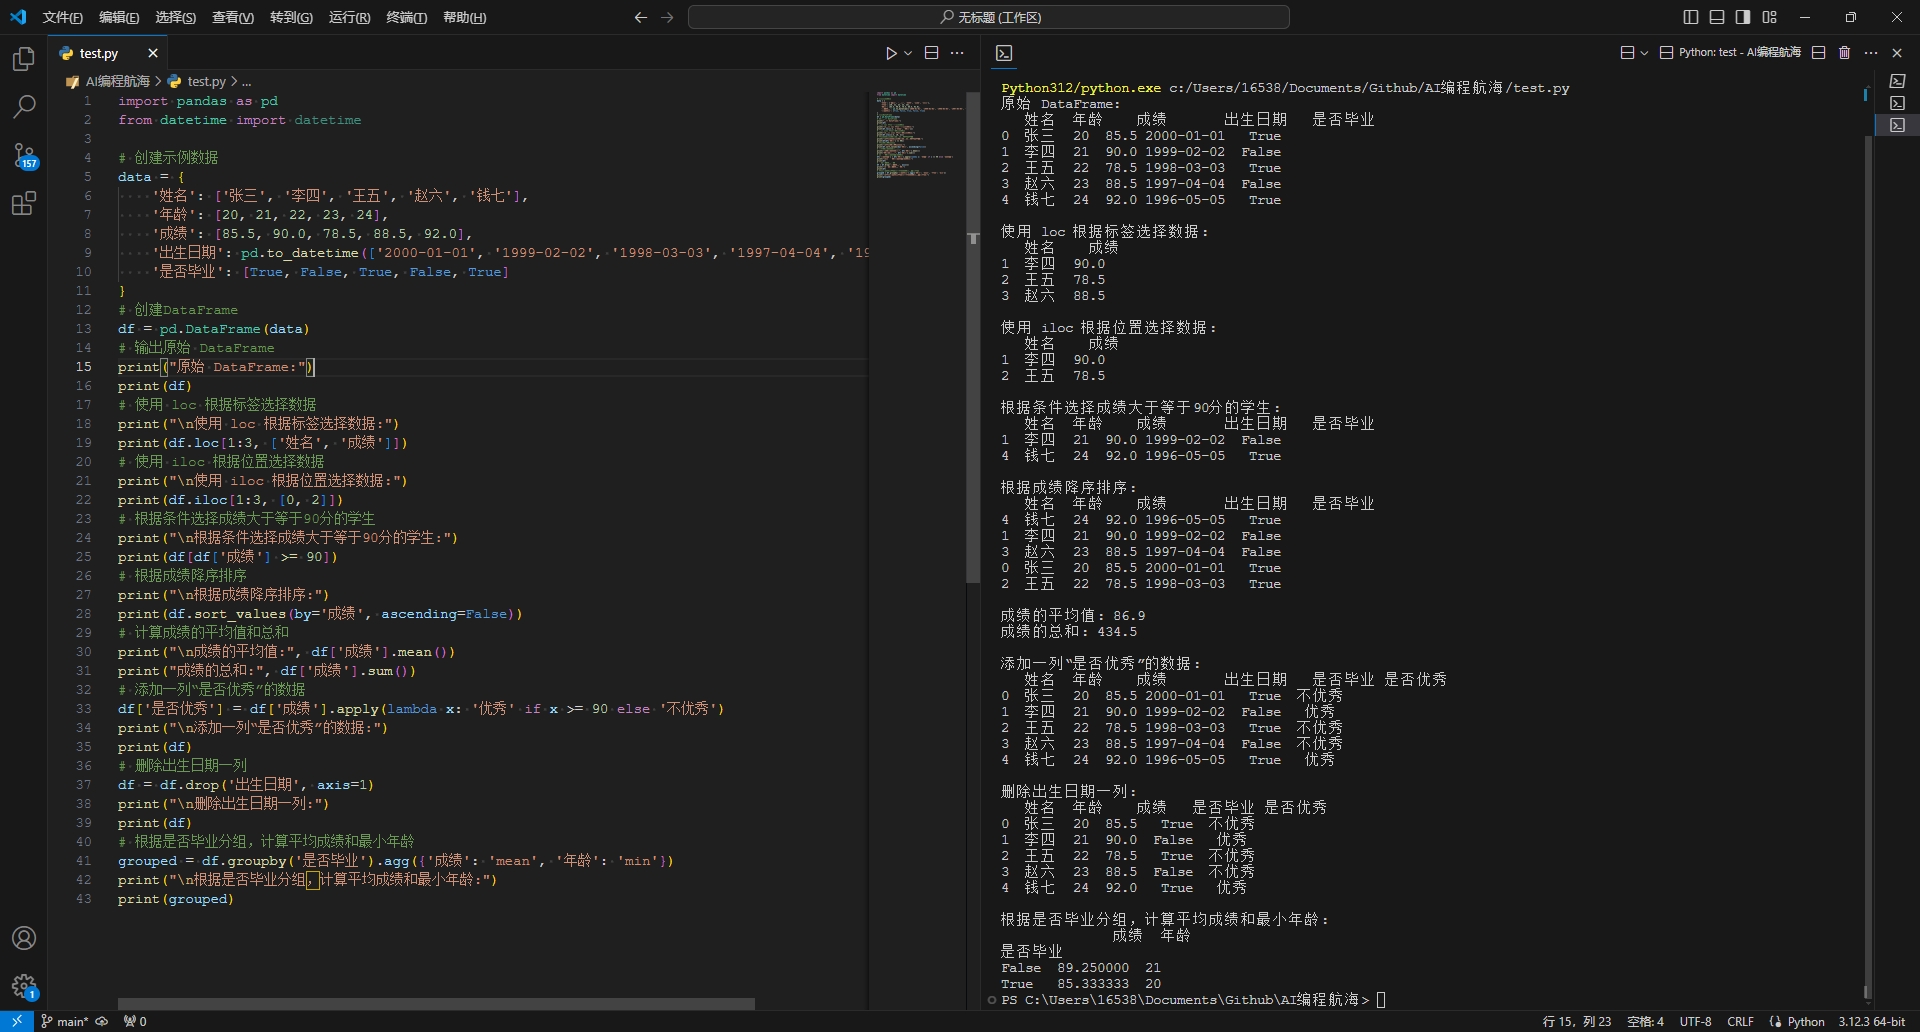Image resolution: width=1920 pixels, height=1032 pixels.
Task: Toggle the primary side bar layout
Action: (x=1691, y=17)
